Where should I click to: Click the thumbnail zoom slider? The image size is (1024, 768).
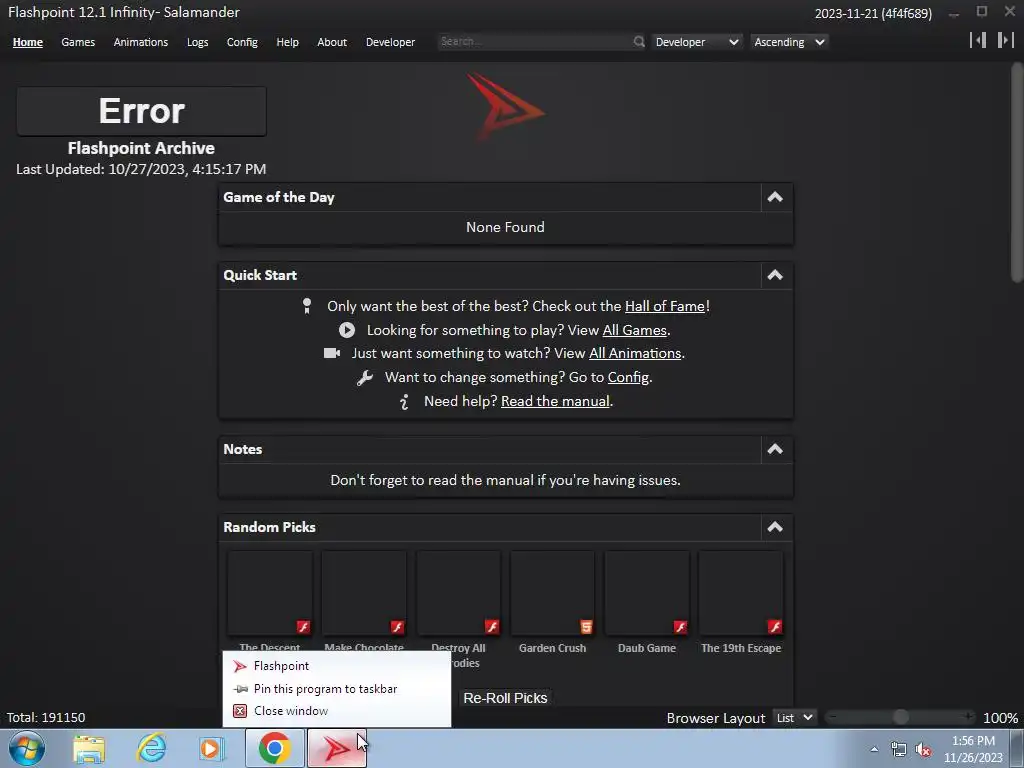901,717
